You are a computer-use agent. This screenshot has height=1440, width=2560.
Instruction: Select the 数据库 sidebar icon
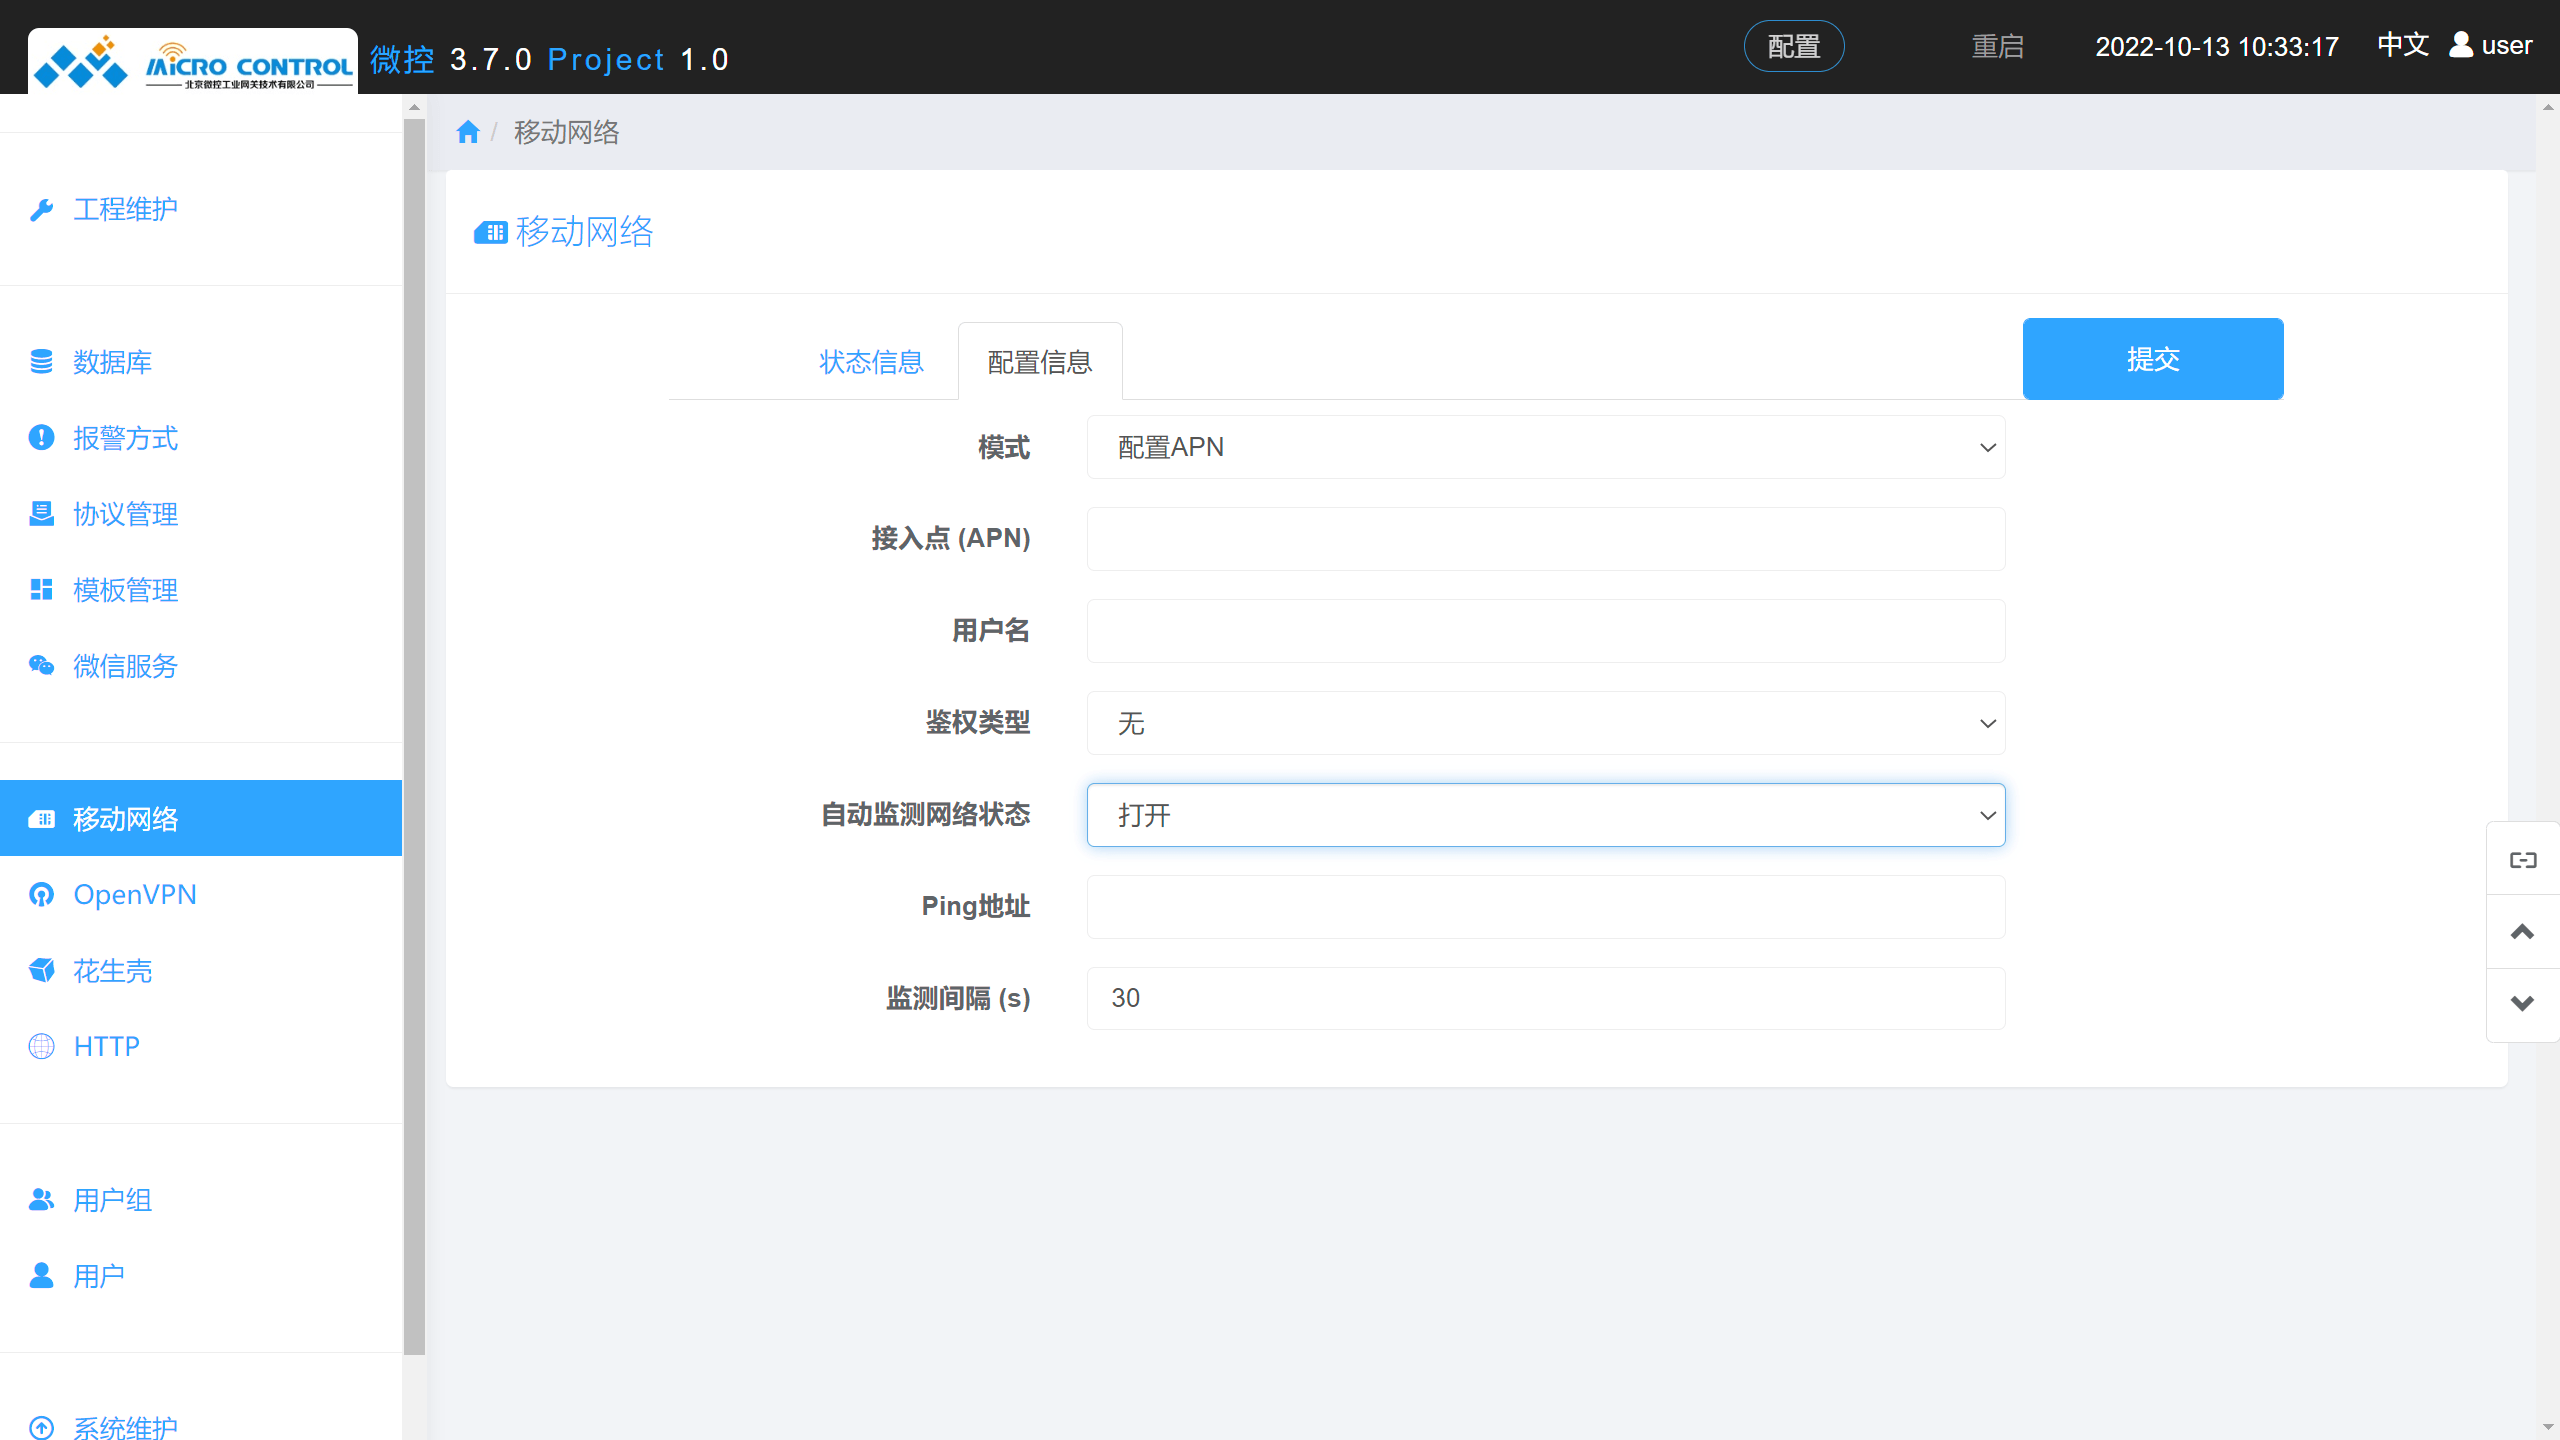41,362
